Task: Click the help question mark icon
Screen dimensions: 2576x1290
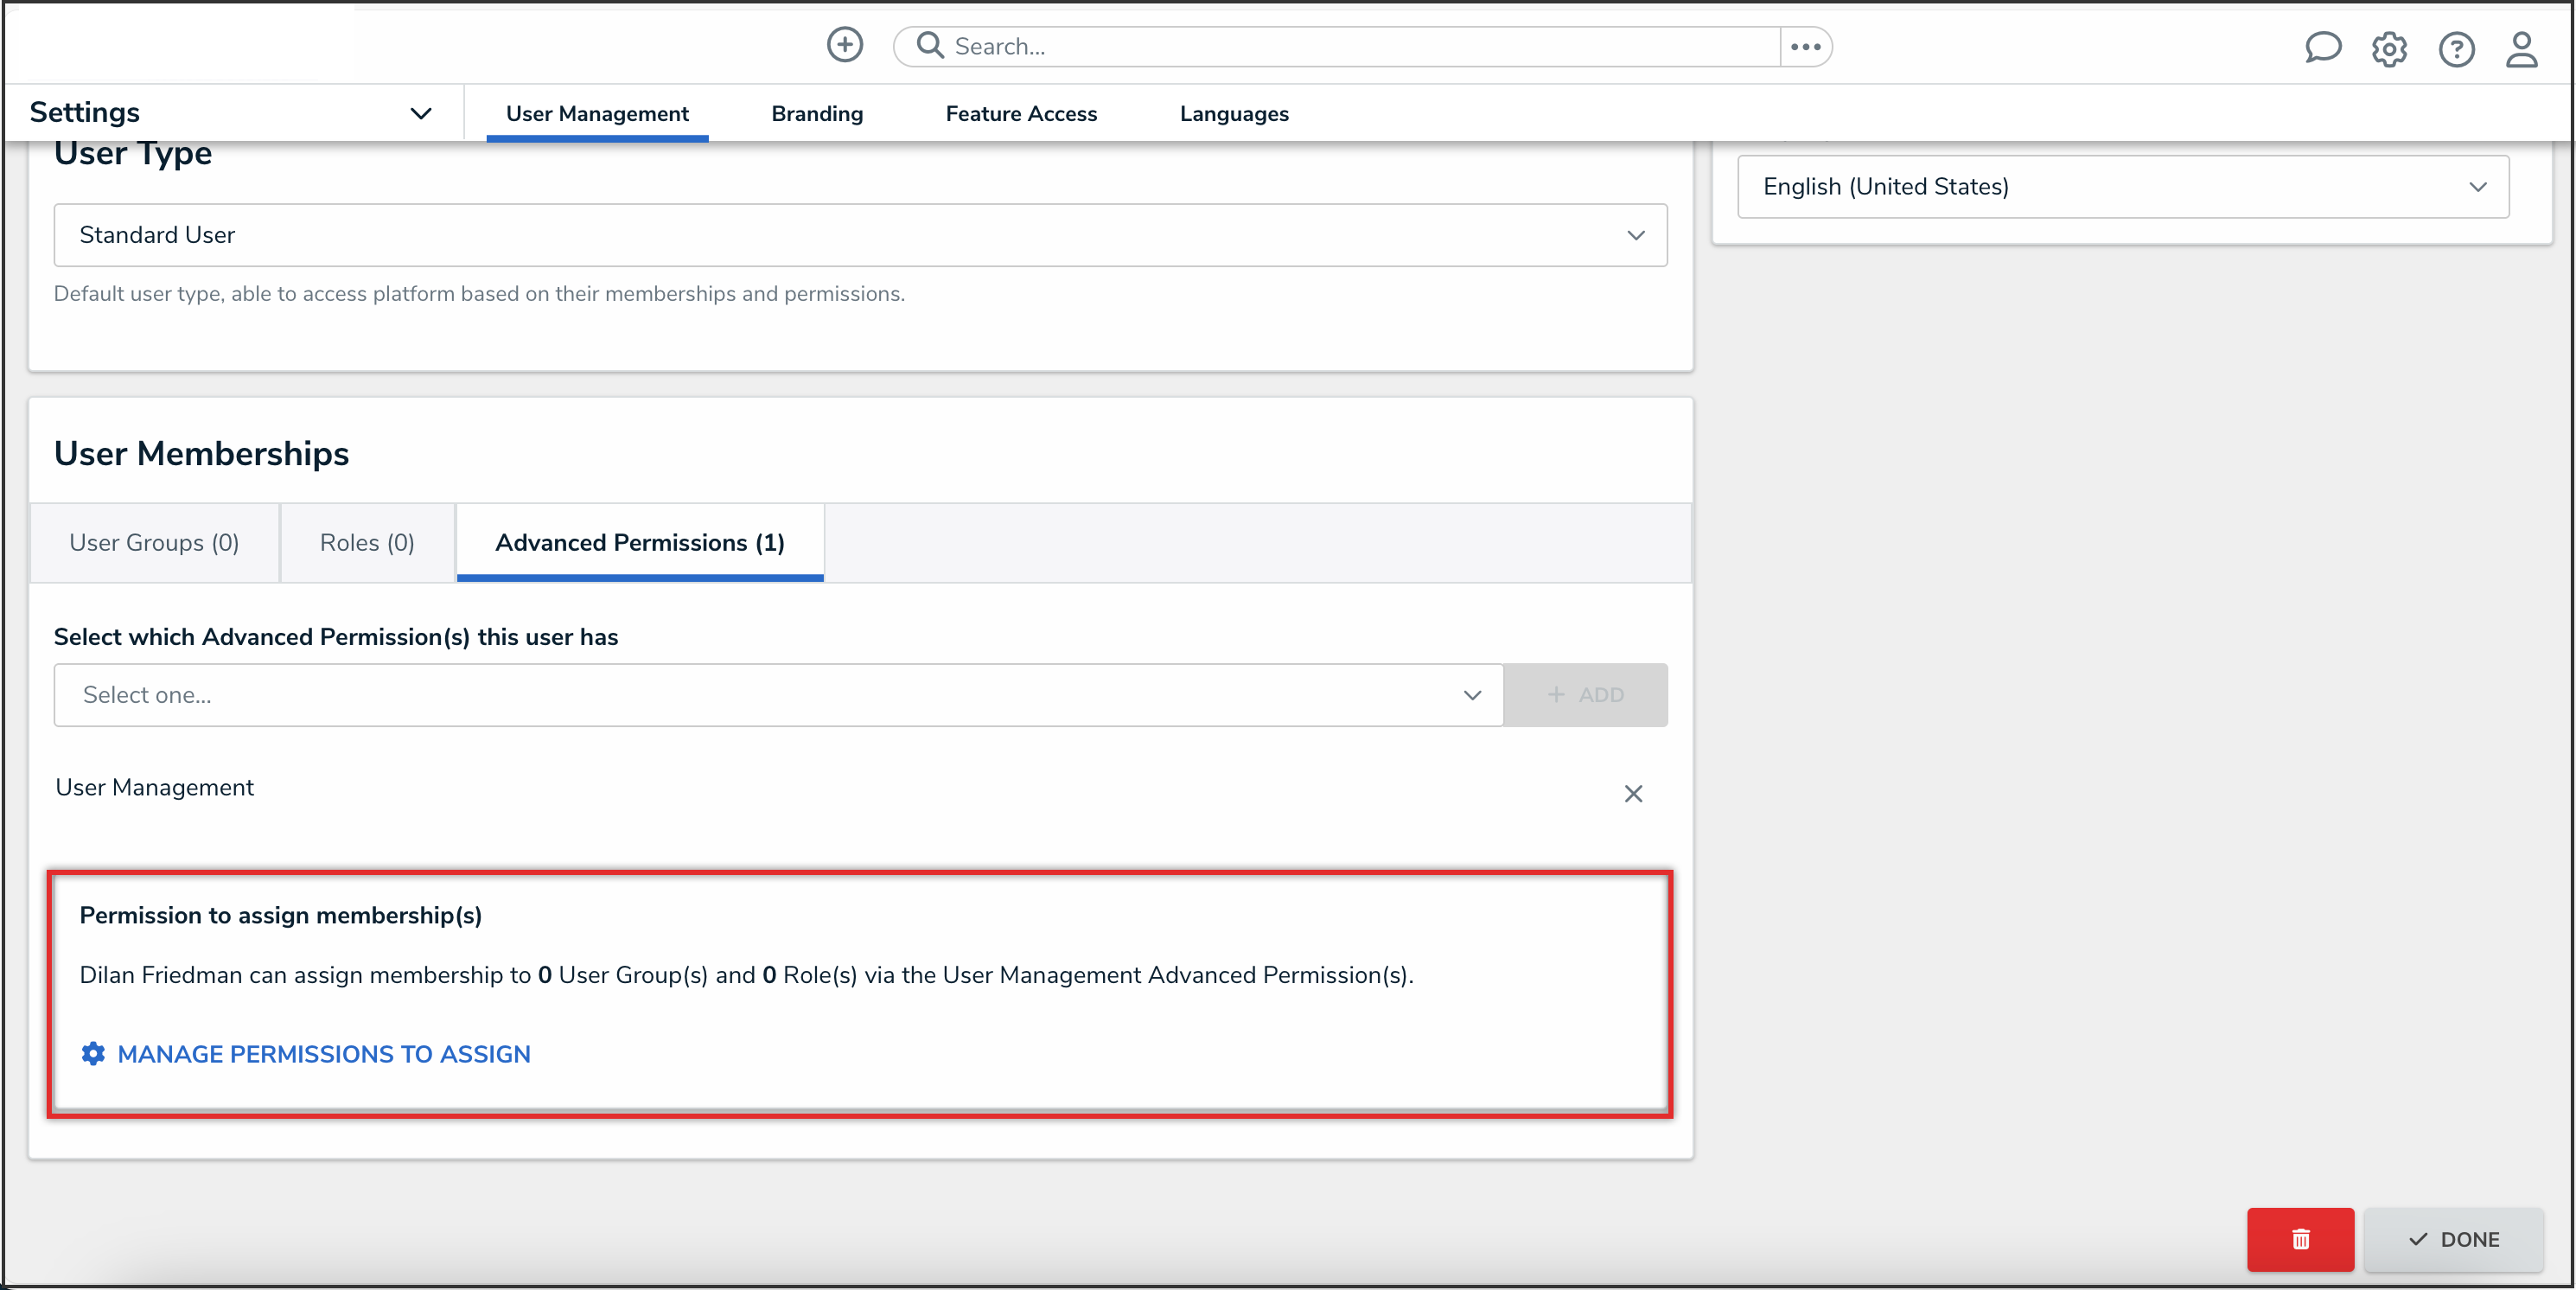Action: [x=2456, y=49]
